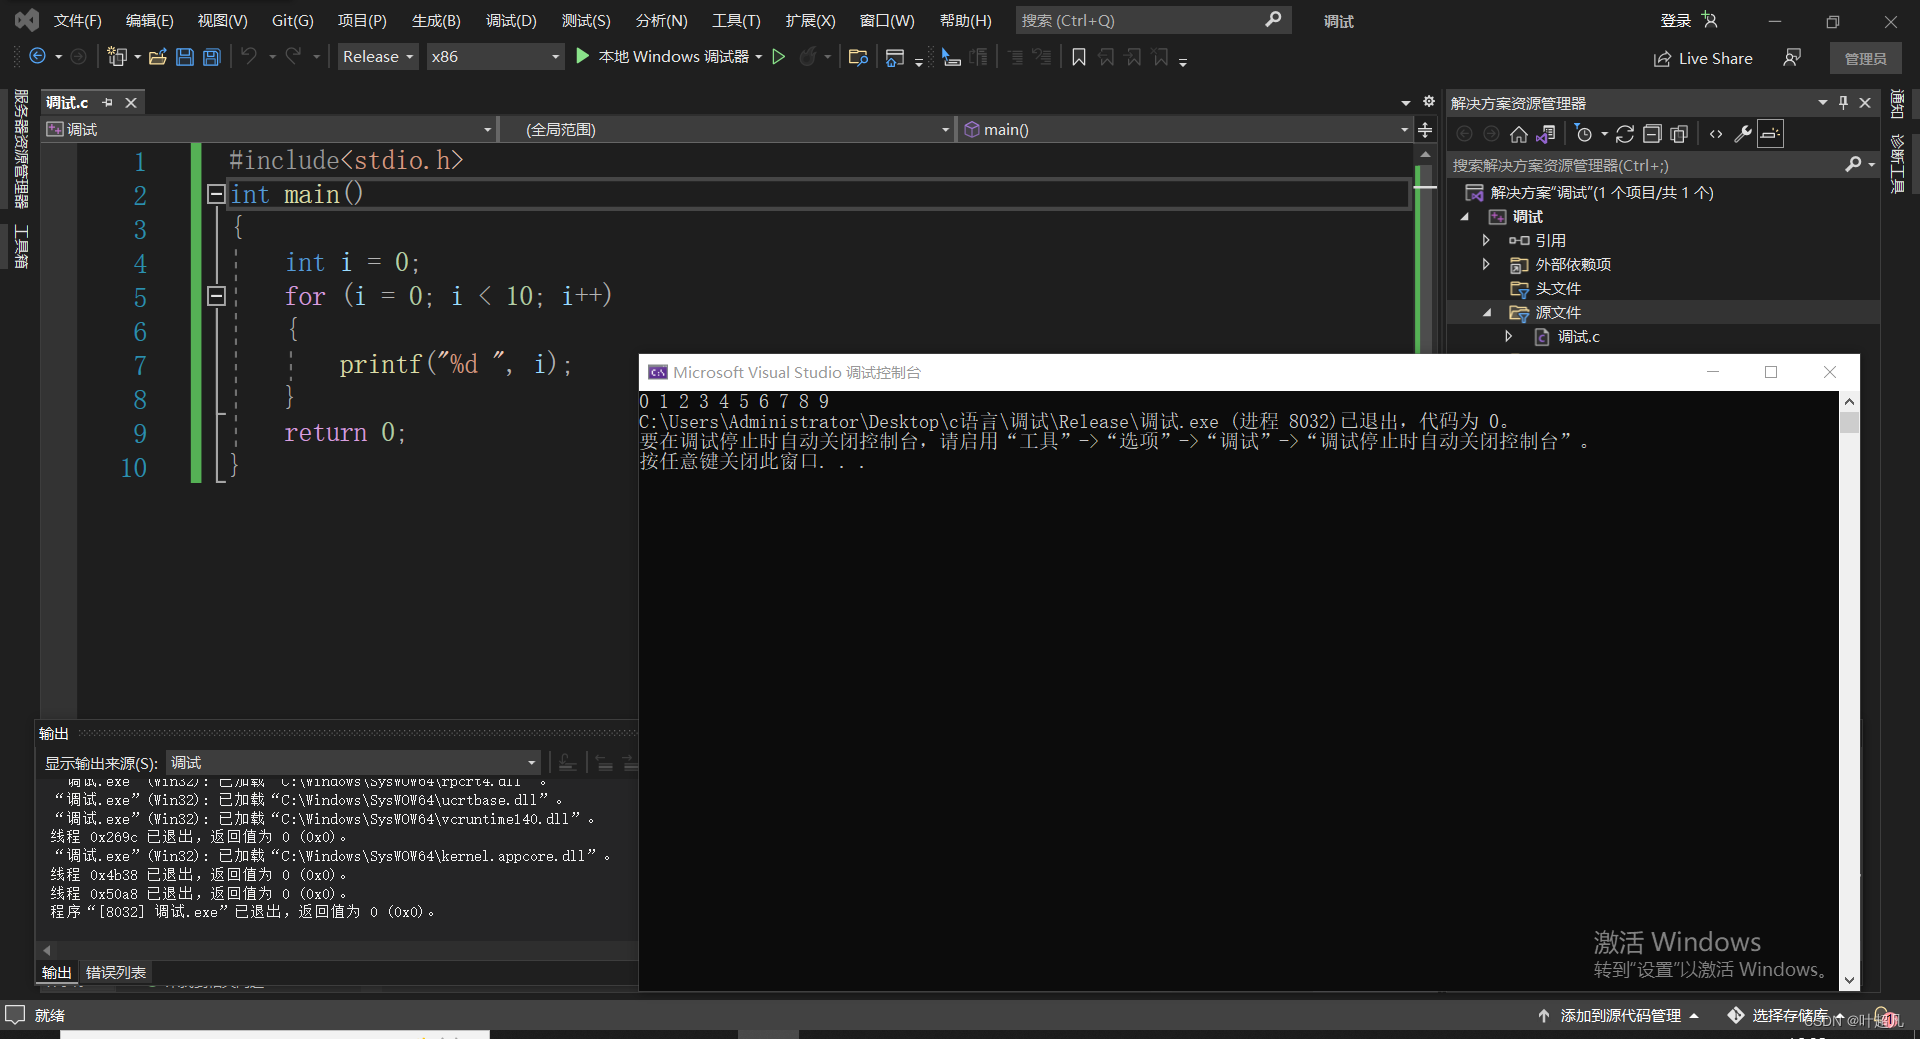Viewport: 1920px width, 1039px height.
Task: Open the 视图(V) menu
Action: click(222, 21)
